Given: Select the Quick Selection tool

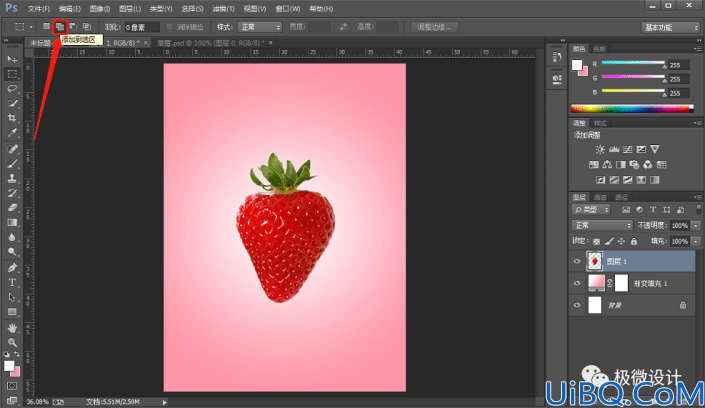Looking at the screenshot, I should pyautogui.click(x=12, y=103).
